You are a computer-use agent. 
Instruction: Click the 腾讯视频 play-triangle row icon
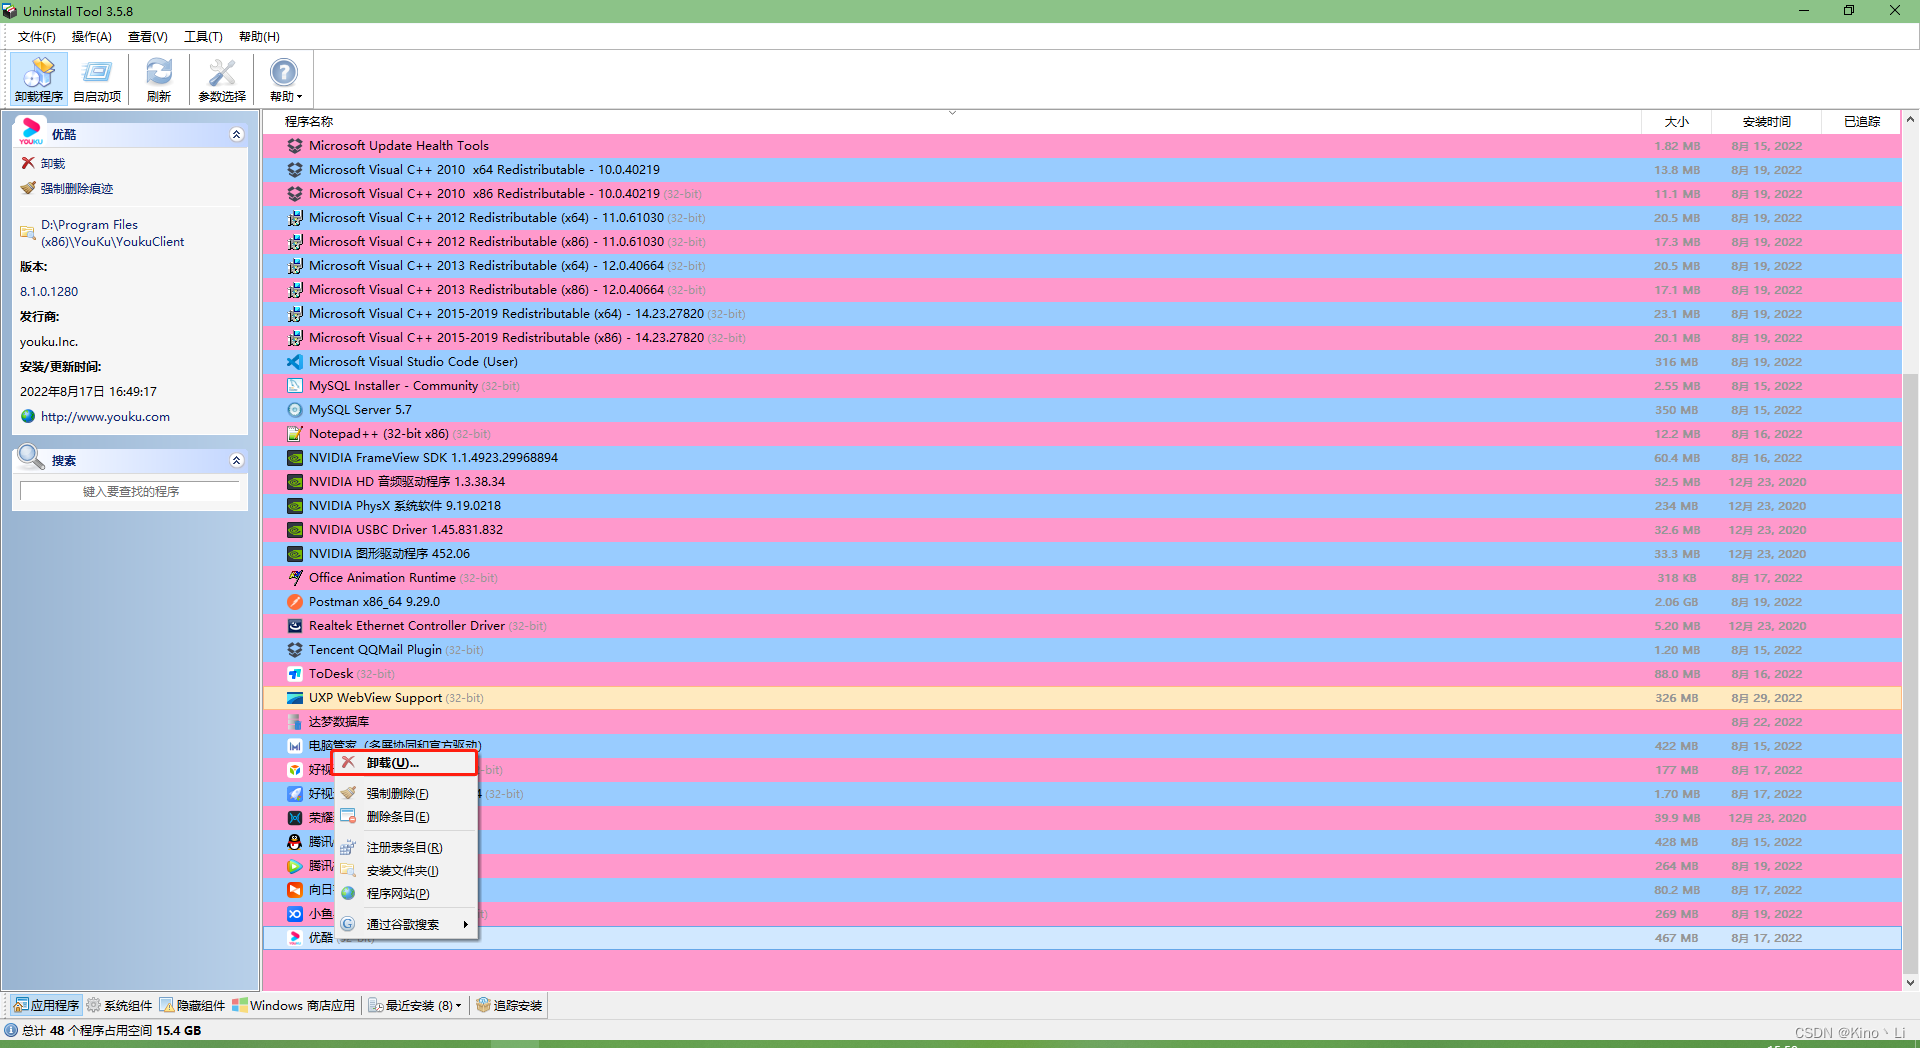(295, 866)
